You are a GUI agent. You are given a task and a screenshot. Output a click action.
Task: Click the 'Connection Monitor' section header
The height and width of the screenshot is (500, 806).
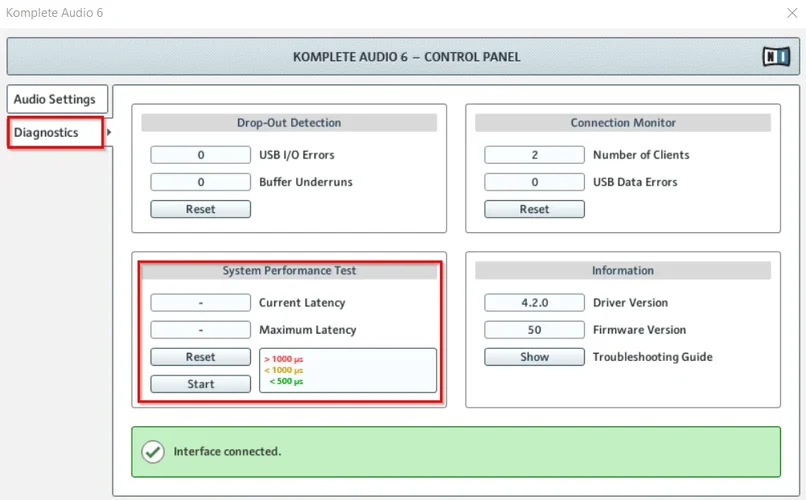(x=623, y=123)
